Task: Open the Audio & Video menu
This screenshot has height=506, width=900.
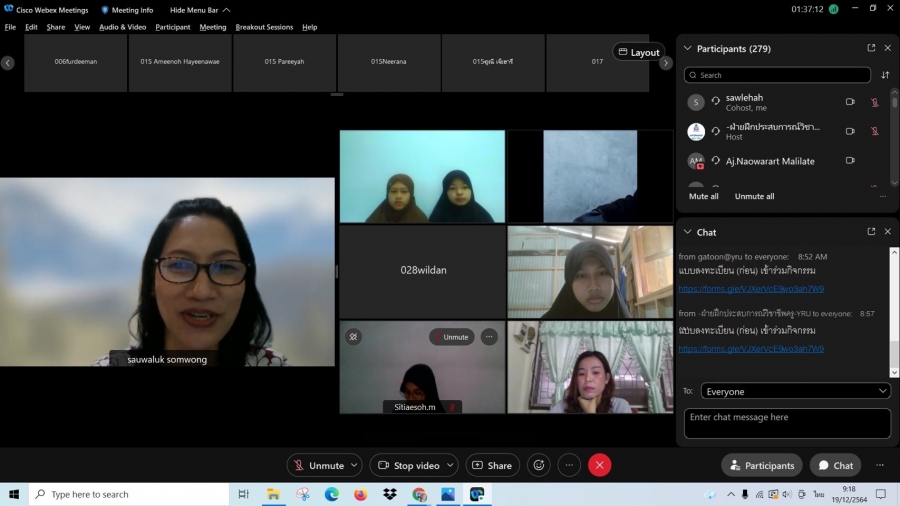Action: pos(122,27)
